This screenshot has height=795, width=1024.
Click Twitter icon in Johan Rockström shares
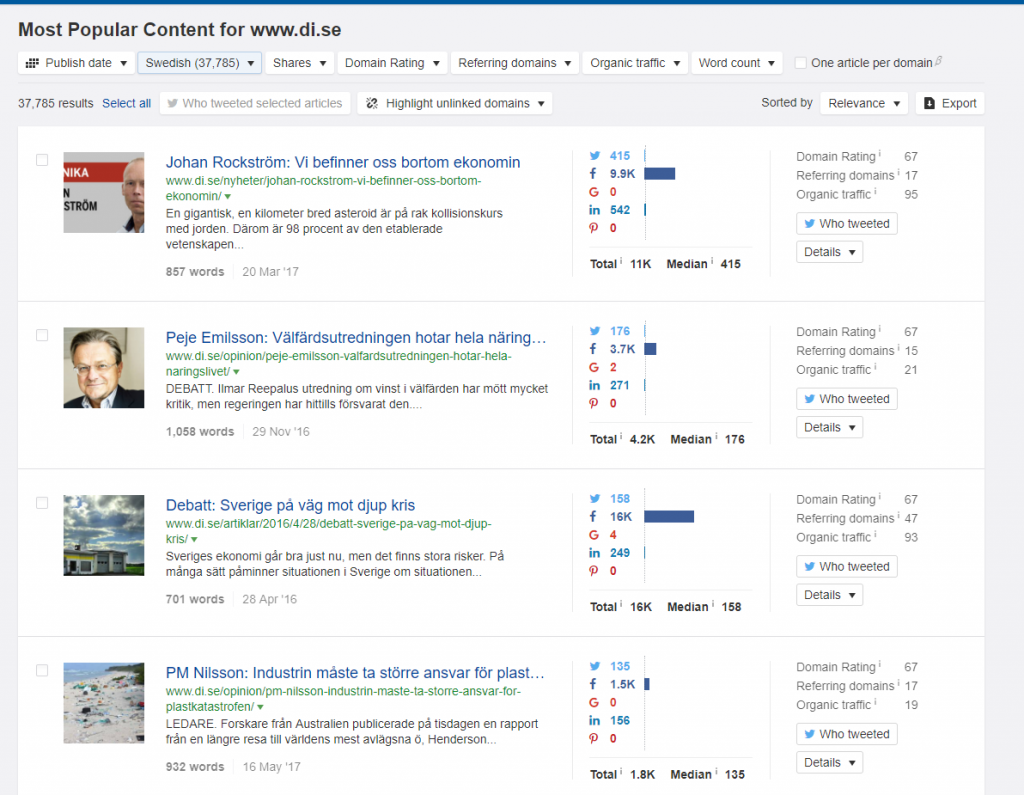[x=594, y=156]
